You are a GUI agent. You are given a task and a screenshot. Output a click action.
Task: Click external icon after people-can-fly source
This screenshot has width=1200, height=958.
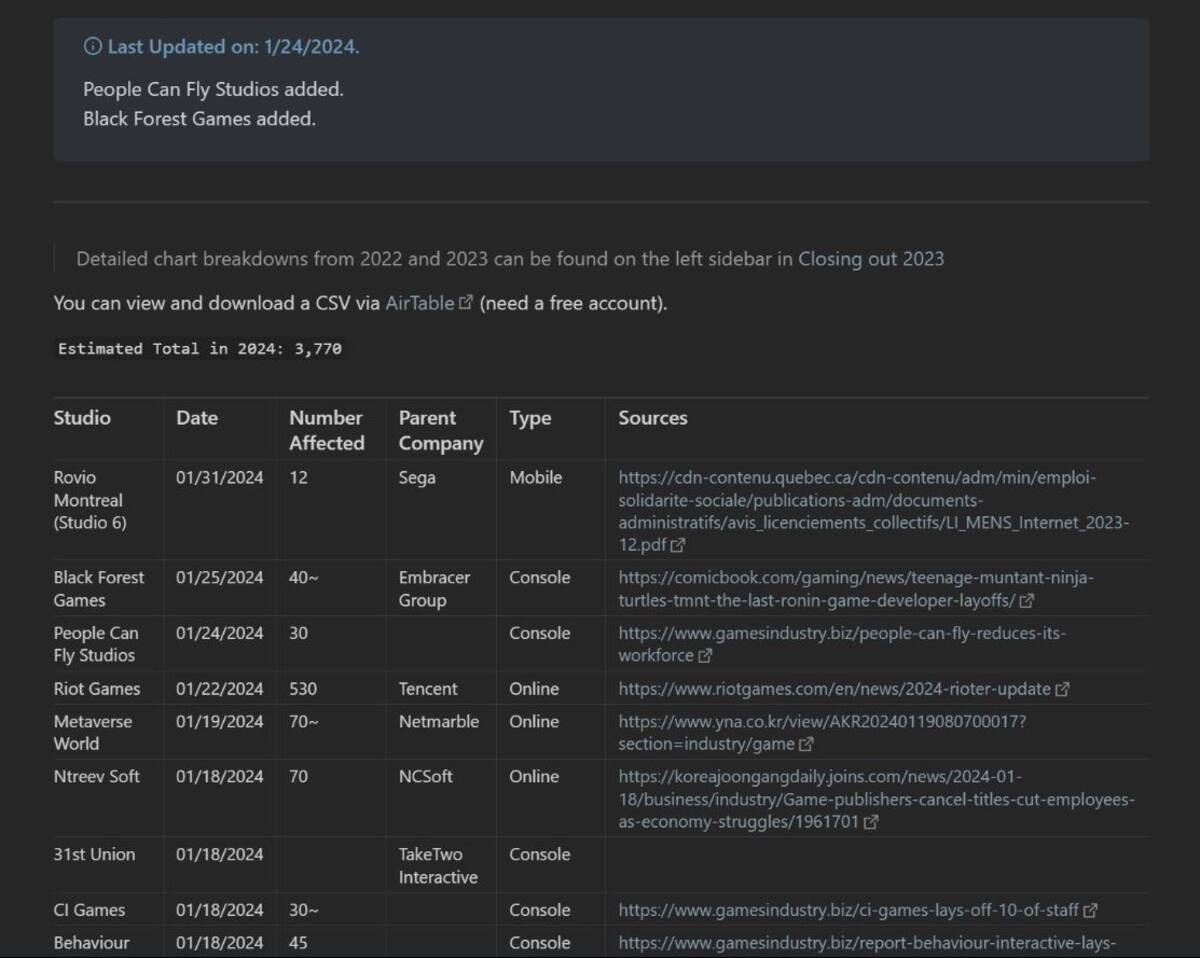click(705, 656)
